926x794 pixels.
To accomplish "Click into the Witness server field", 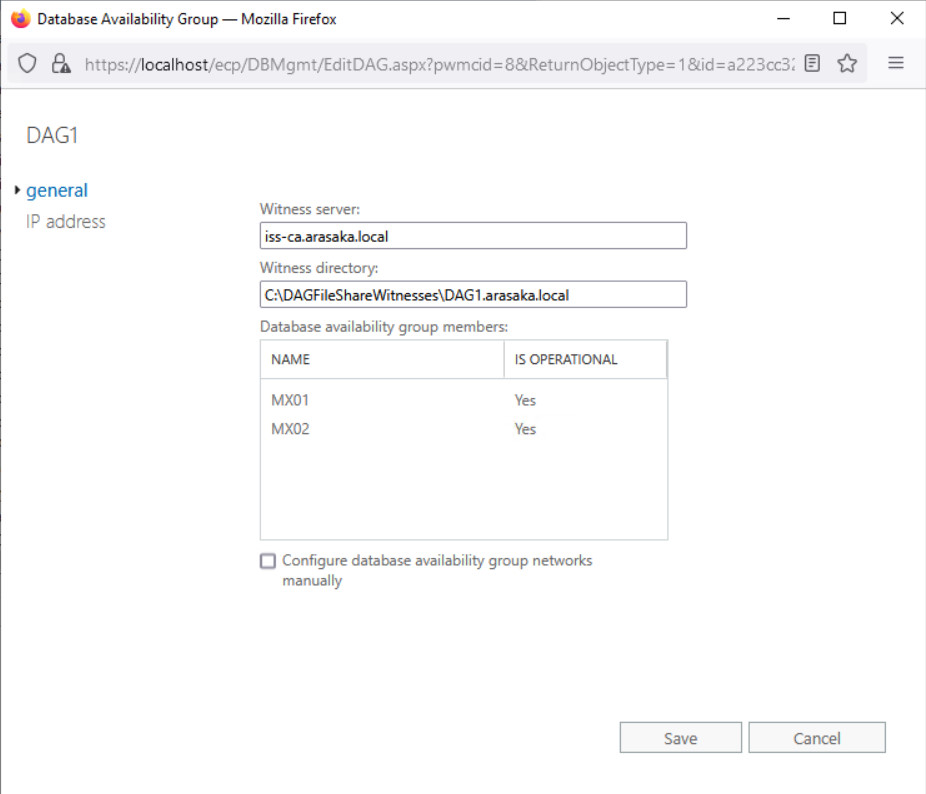I will coord(472,236).
